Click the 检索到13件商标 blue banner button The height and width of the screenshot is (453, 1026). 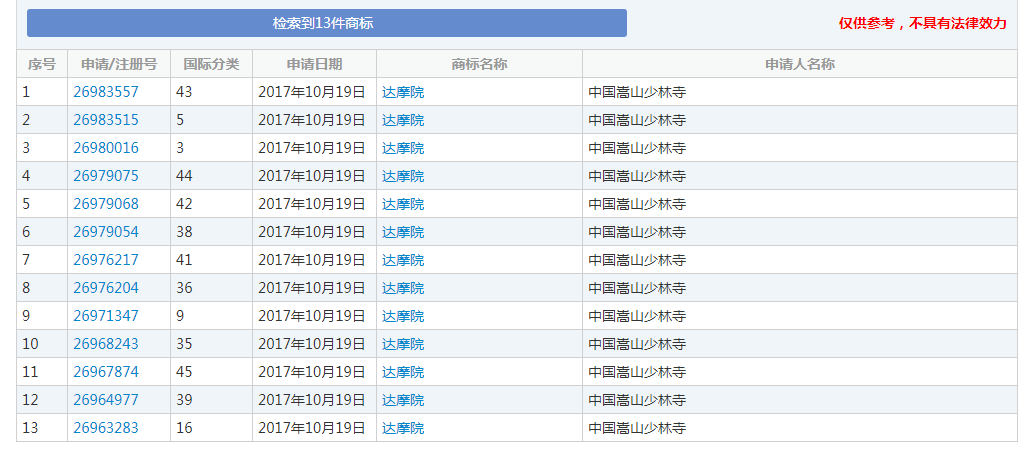click(327, 23)
